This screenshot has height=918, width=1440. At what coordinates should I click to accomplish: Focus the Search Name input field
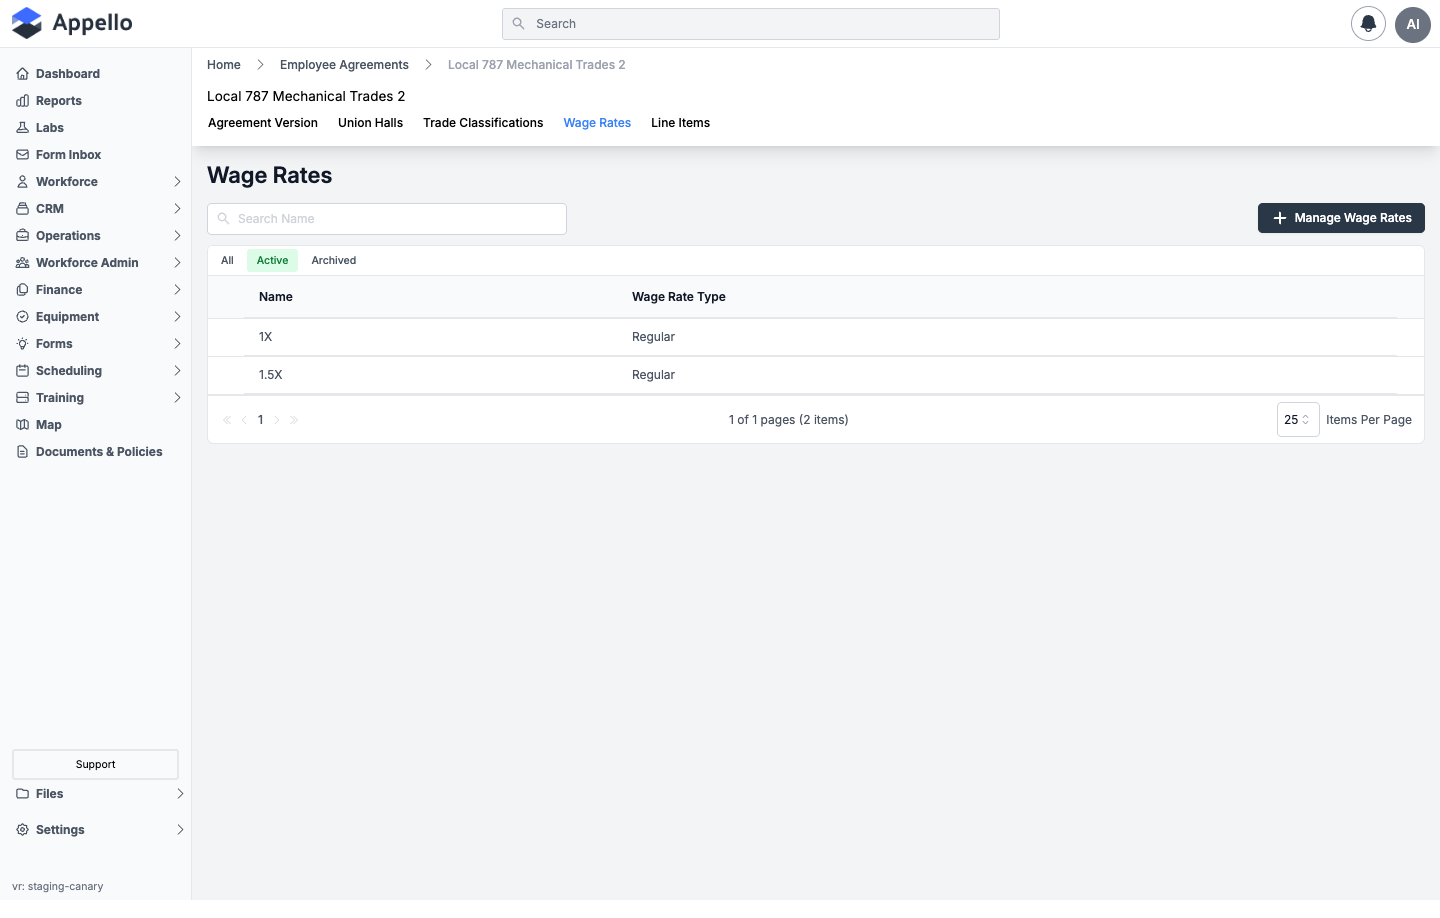click(x=387, y=219)
